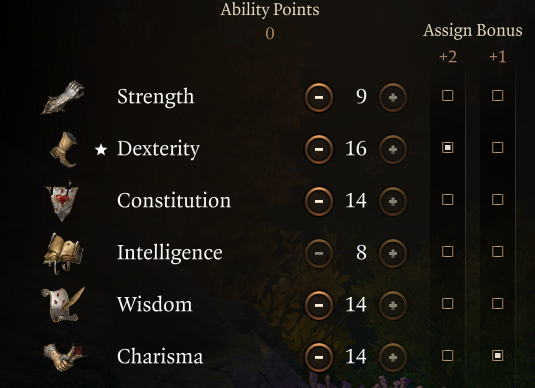Decrease Strength with the minus button
This screenshot has width=535, height=388.
(319, 98)
